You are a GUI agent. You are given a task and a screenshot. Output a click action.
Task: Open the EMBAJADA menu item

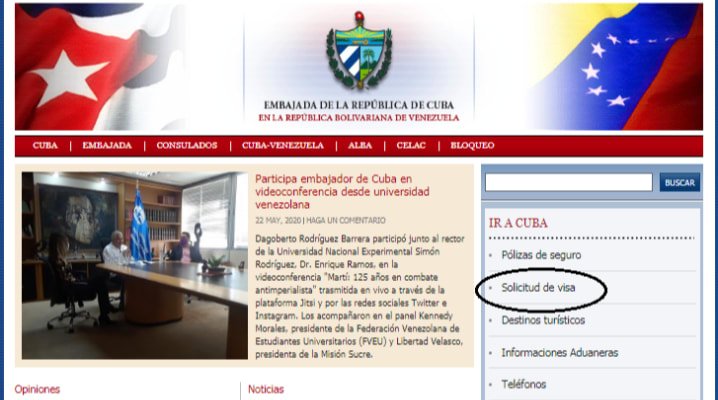107,146
